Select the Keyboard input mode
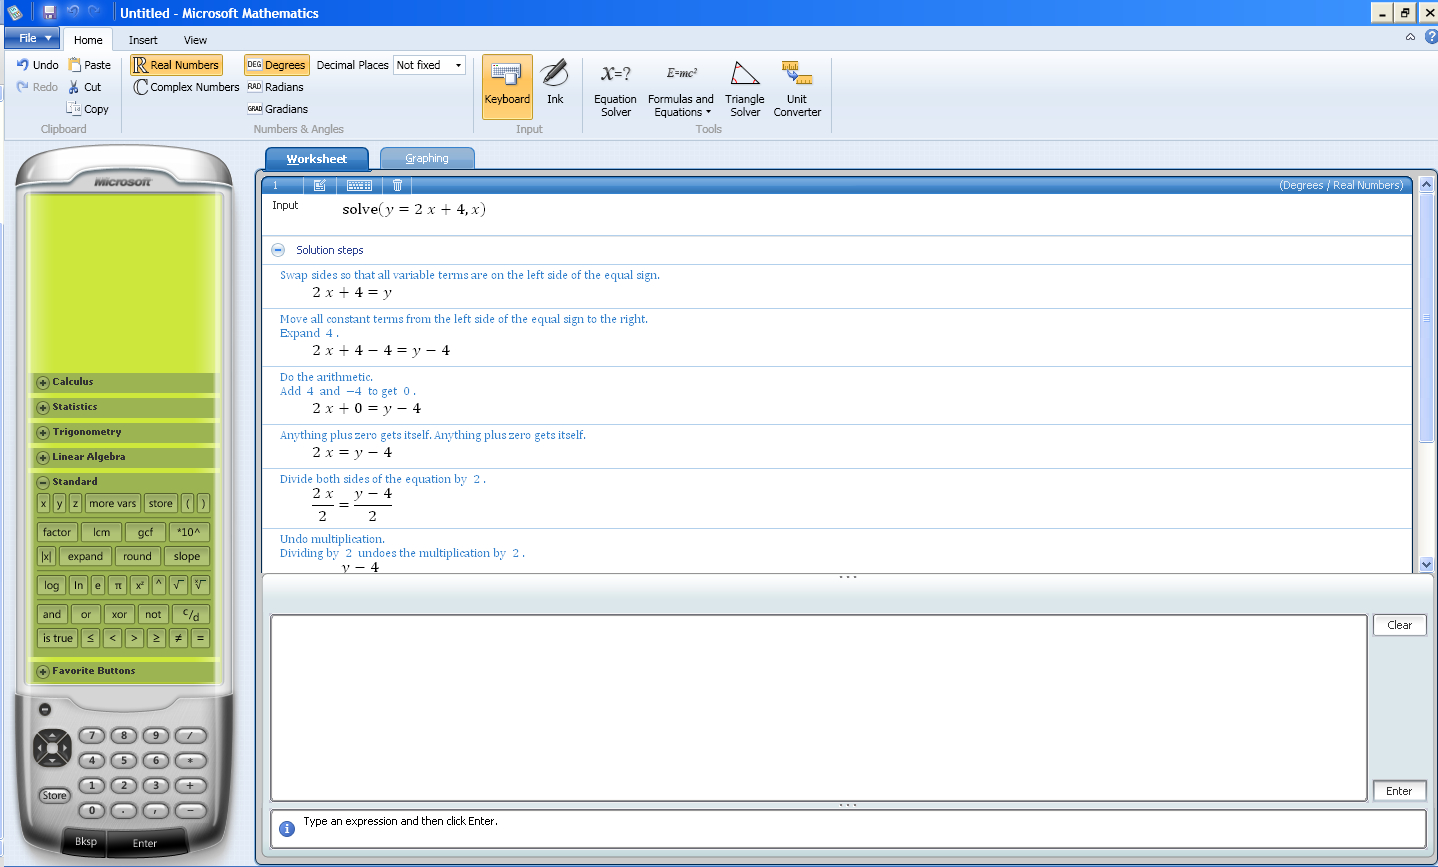This screenshot has height=867, width=1438. pyautogui.click(x=507, y=87)
